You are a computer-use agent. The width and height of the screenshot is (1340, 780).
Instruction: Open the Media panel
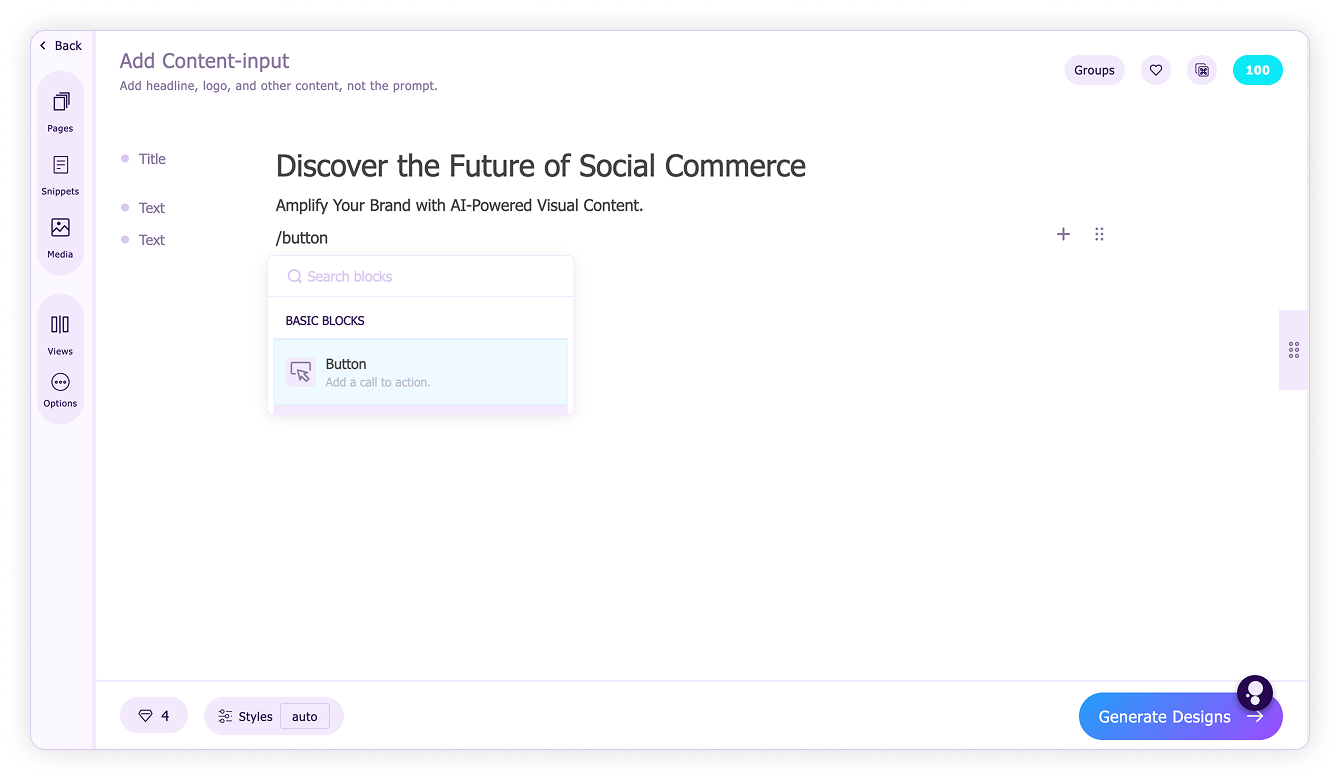coord(60,238)
